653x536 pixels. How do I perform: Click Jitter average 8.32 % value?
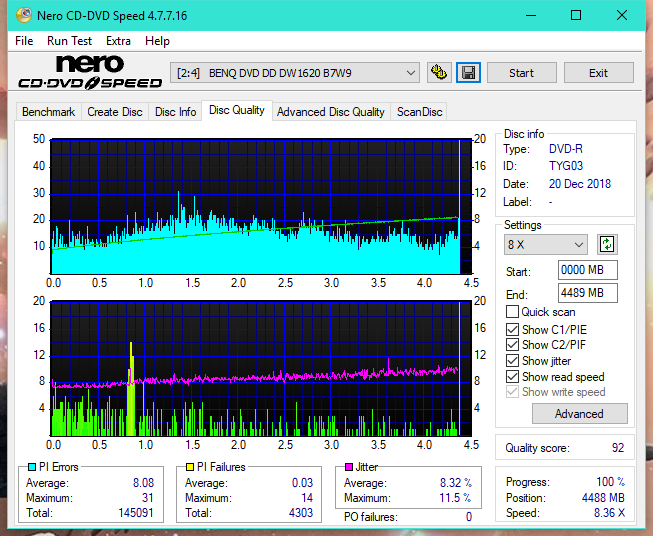tap(456, 483)
